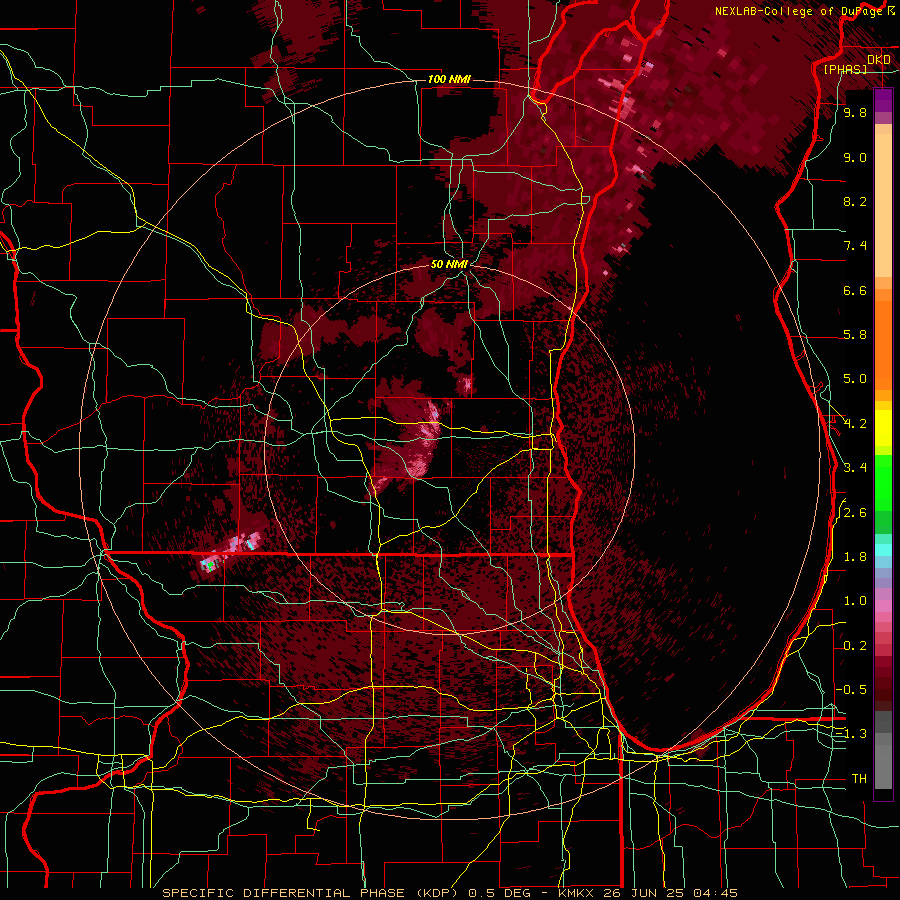Click the bright green band of the color bar
Screen dimensions: 900x900
883,482
